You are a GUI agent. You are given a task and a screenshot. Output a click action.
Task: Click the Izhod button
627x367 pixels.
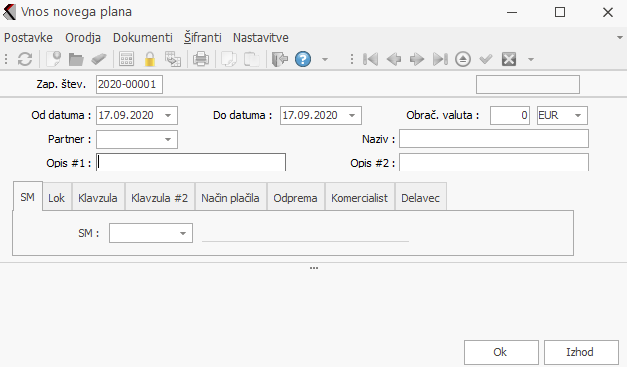581,352
